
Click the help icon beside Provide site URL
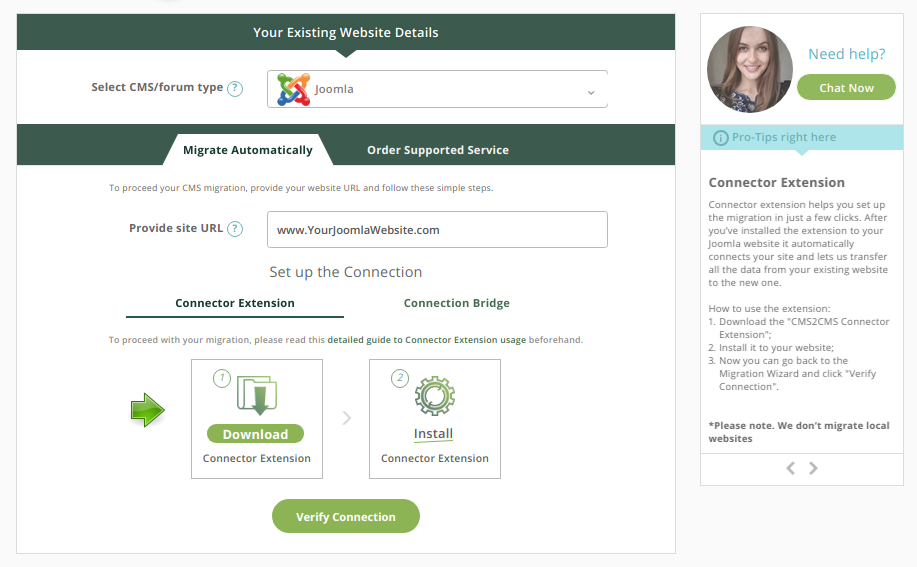click(x=235, y=229)
